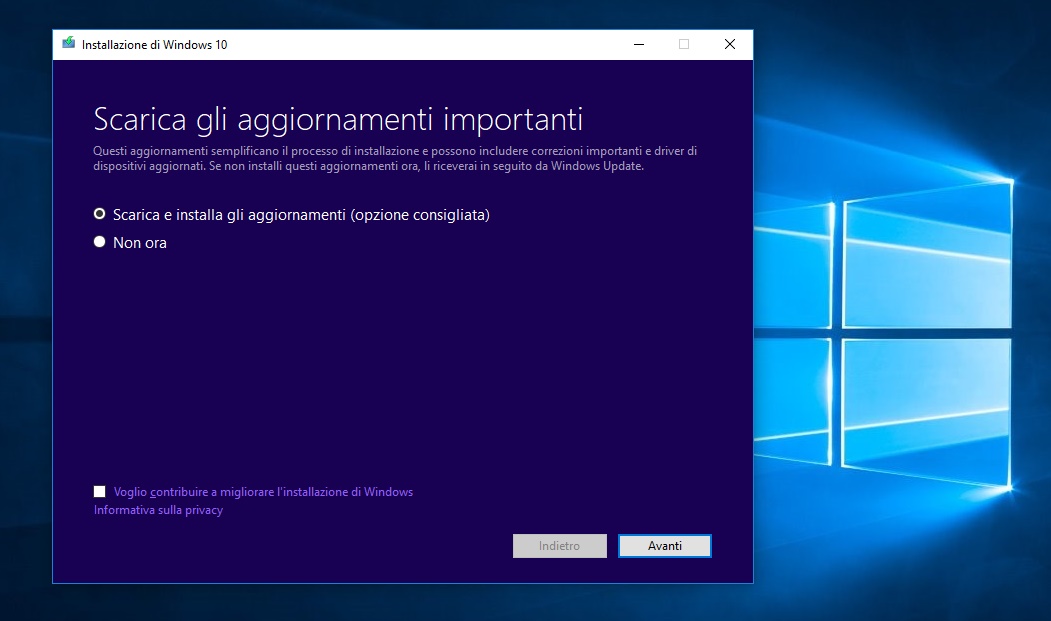Tick 'Voglio contribuire a migliorare l'installazione' checkbox
Viewport: 1051px width, 621px height.
(x=99, y=492)
